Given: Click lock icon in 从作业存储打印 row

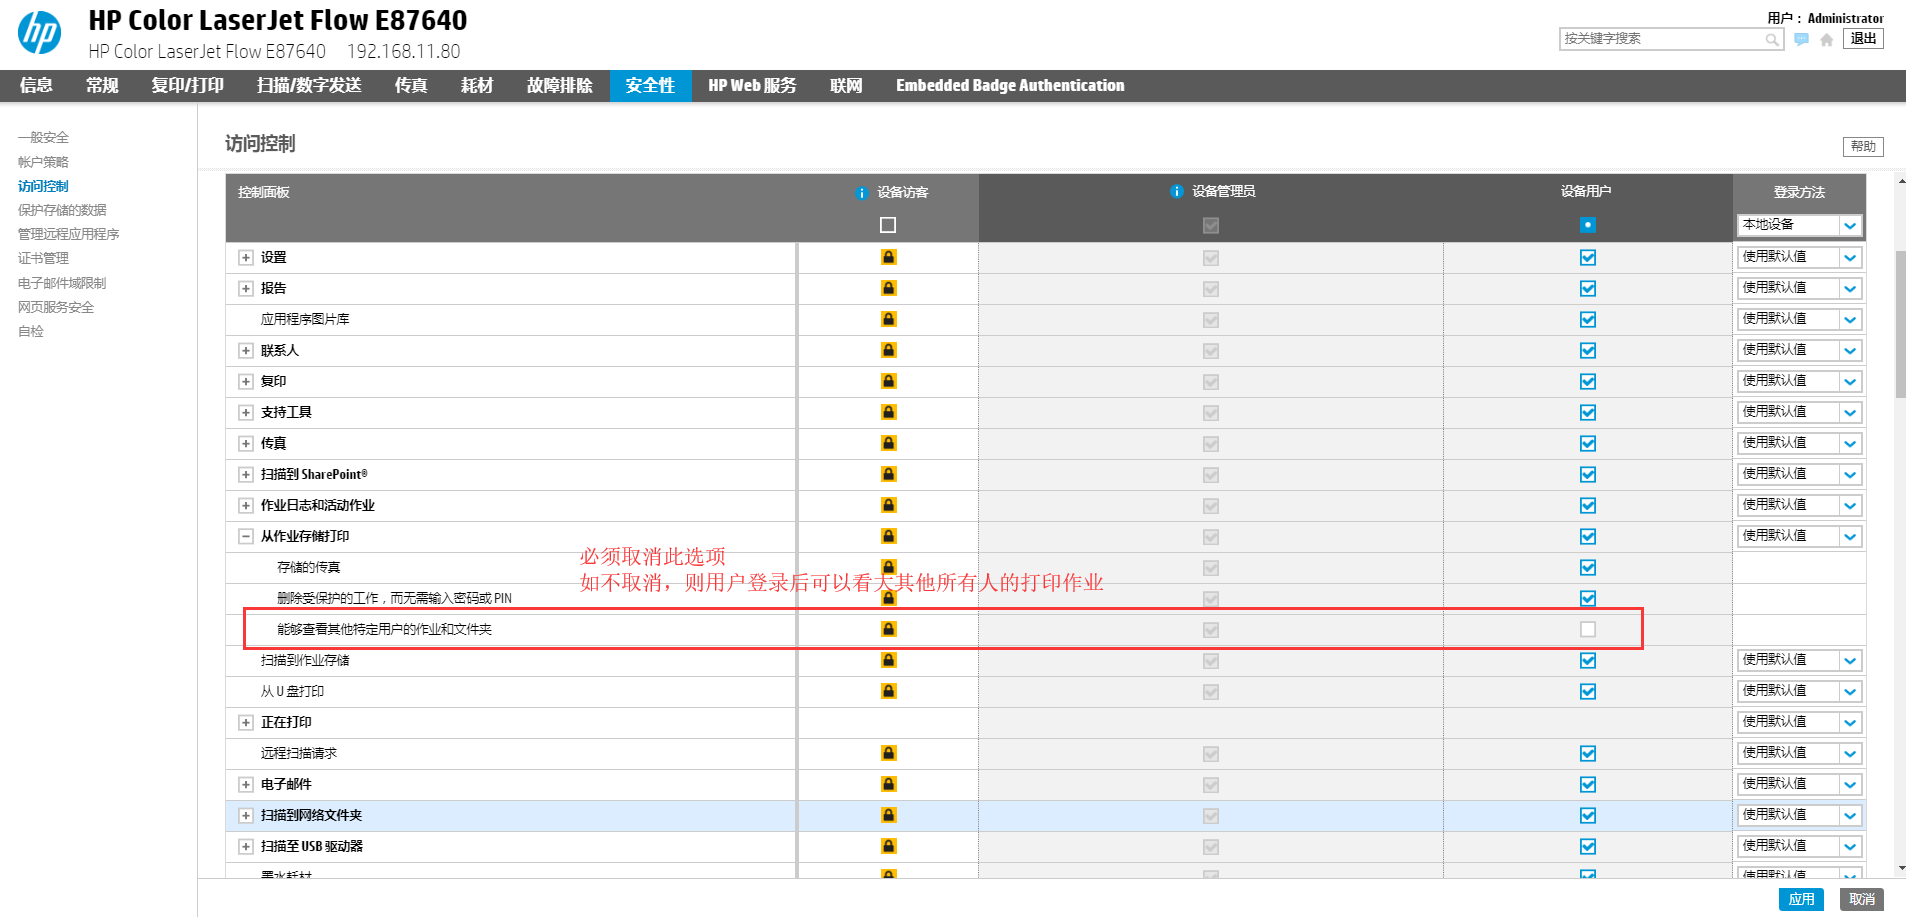Looking at the screenshot, I should click(888, 536).
